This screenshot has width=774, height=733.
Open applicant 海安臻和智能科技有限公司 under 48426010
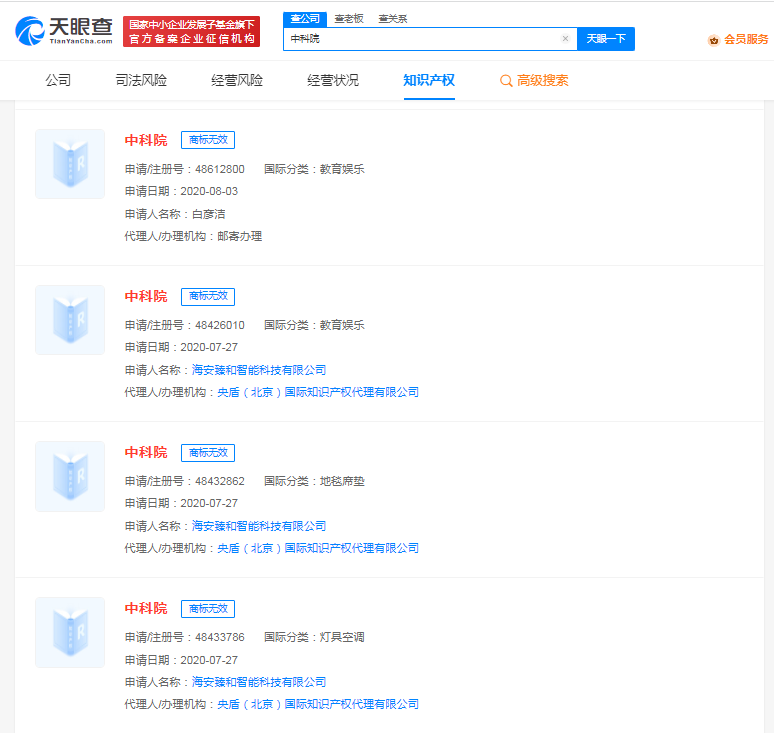259,370
